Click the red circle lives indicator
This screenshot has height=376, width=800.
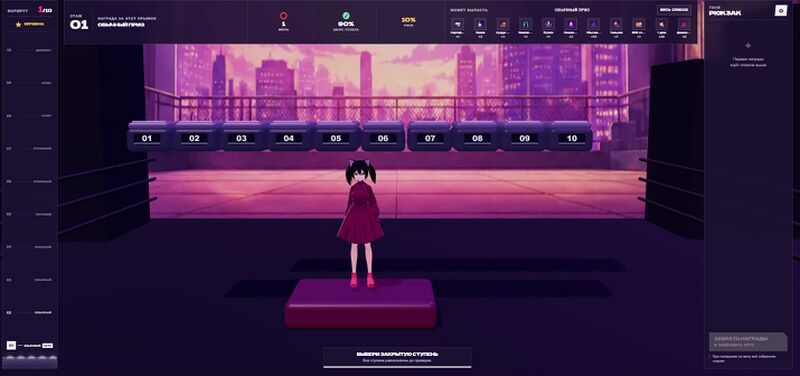point(284,15)
